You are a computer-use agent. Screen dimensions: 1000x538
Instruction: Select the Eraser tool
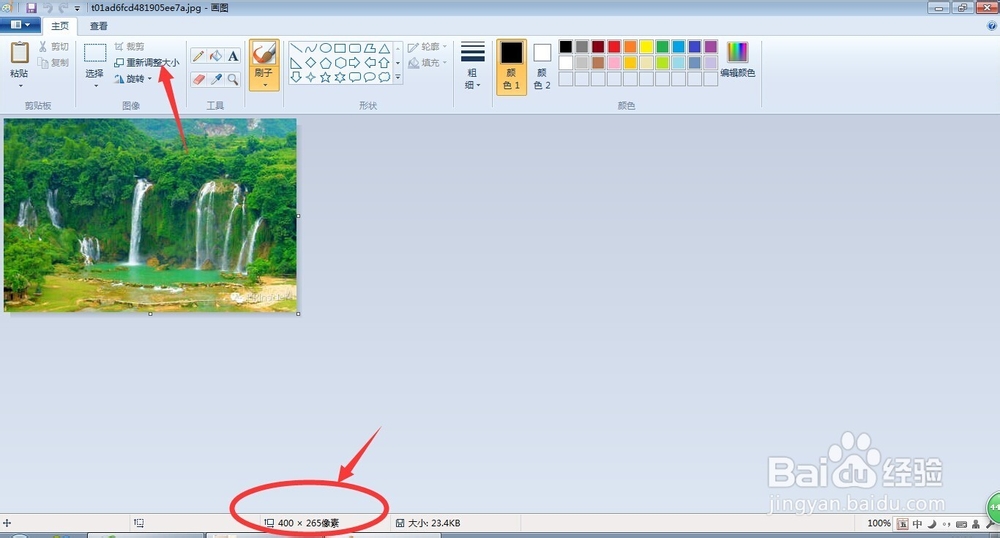198,79
